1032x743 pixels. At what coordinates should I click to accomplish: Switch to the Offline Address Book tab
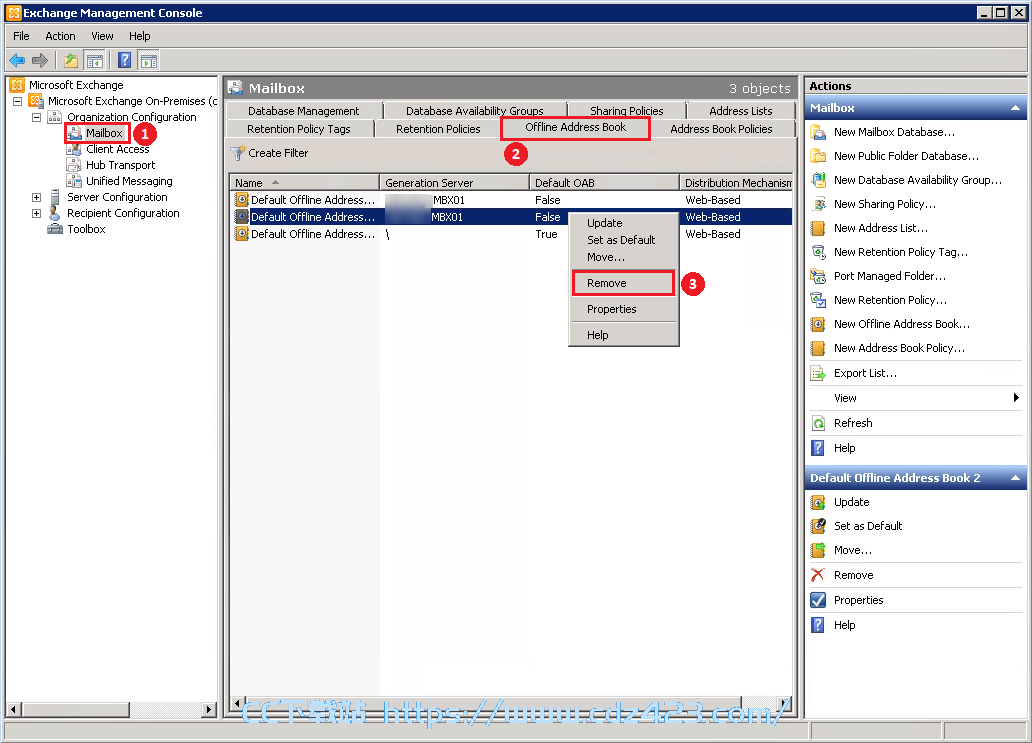coord(576,128)
